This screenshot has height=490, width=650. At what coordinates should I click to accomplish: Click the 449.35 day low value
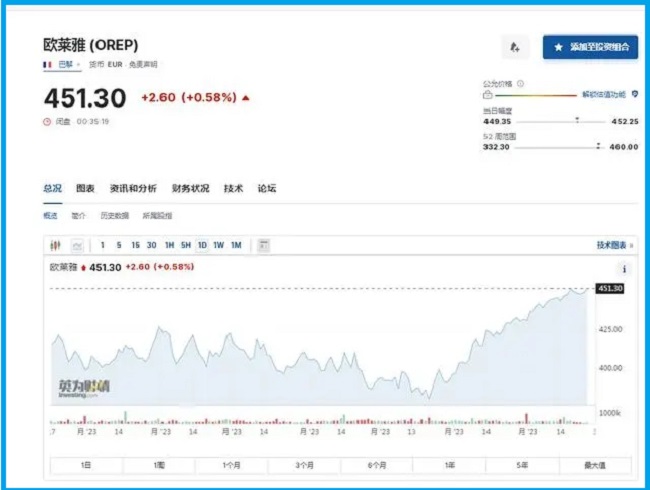click(x=497, y=121)
